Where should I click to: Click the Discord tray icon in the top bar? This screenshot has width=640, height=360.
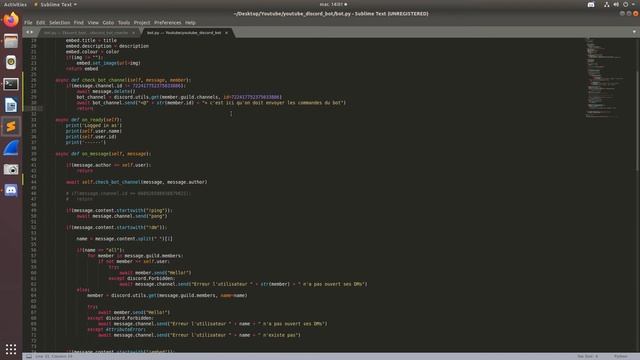tap(591, 4)
